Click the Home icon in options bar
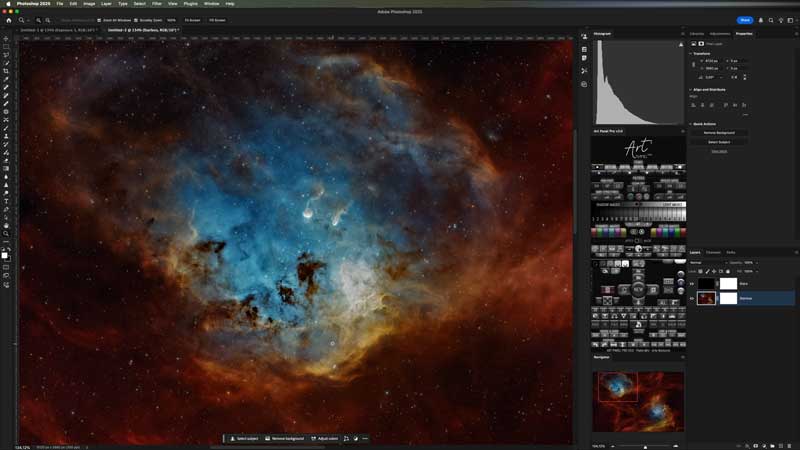The height and width of the screenshot is (450, 800). [x=7, y=20]
